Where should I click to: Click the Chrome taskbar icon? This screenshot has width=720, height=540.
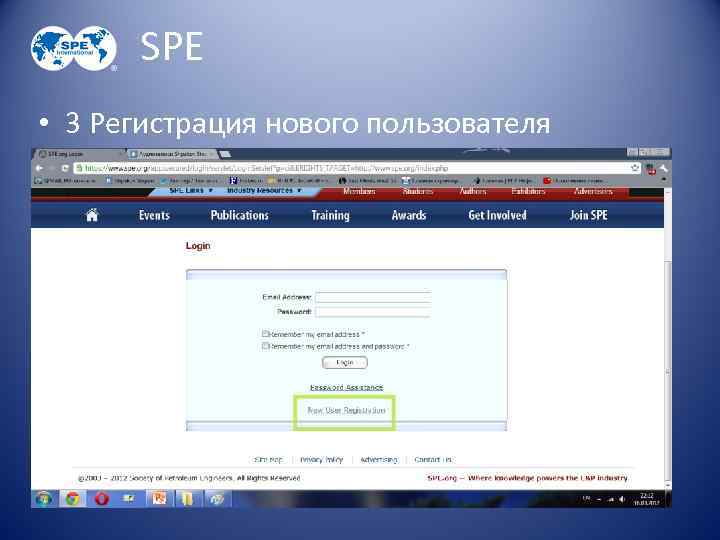(73, 499)
